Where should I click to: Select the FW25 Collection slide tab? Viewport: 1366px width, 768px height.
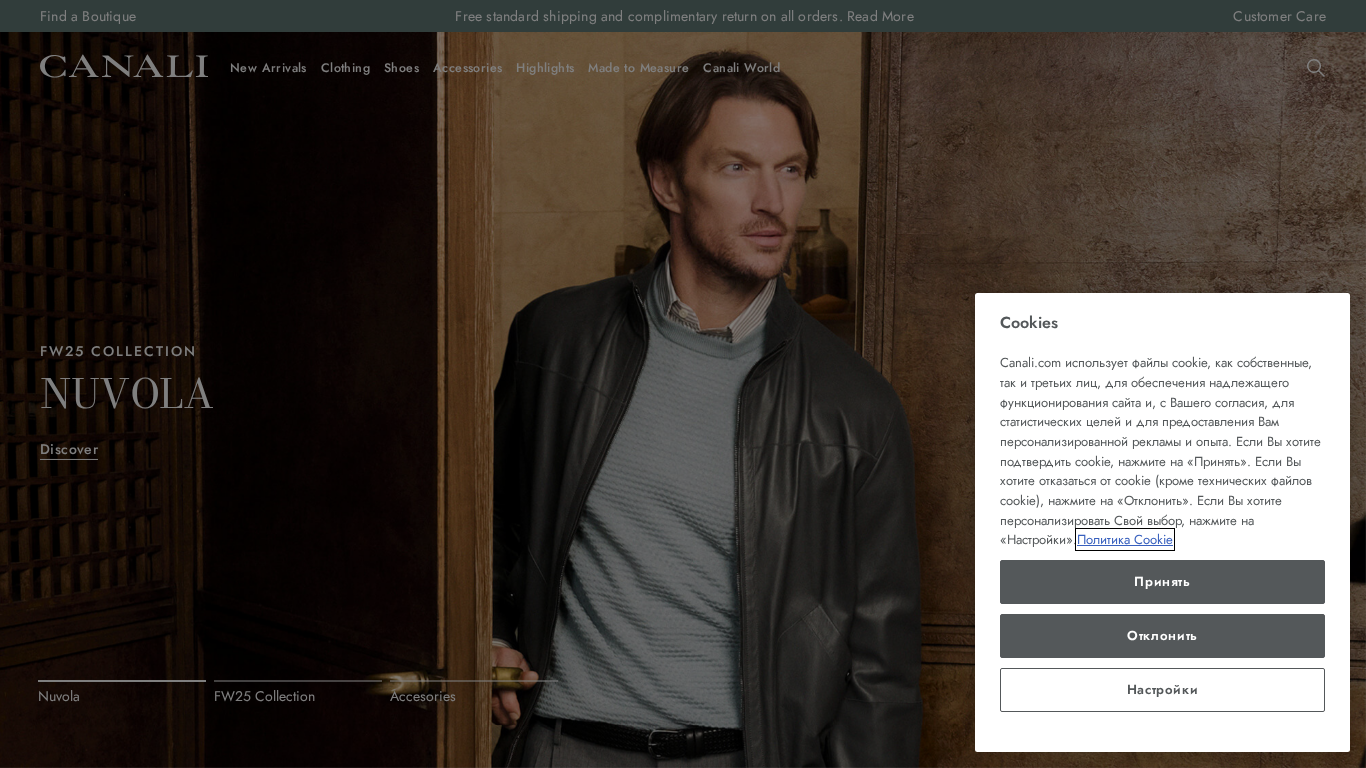[x=298, y=694]
